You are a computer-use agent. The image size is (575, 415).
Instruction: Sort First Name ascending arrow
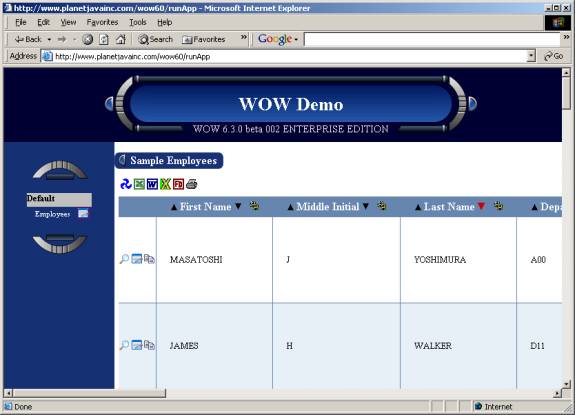pyautogui.click(x=174, y=207)
